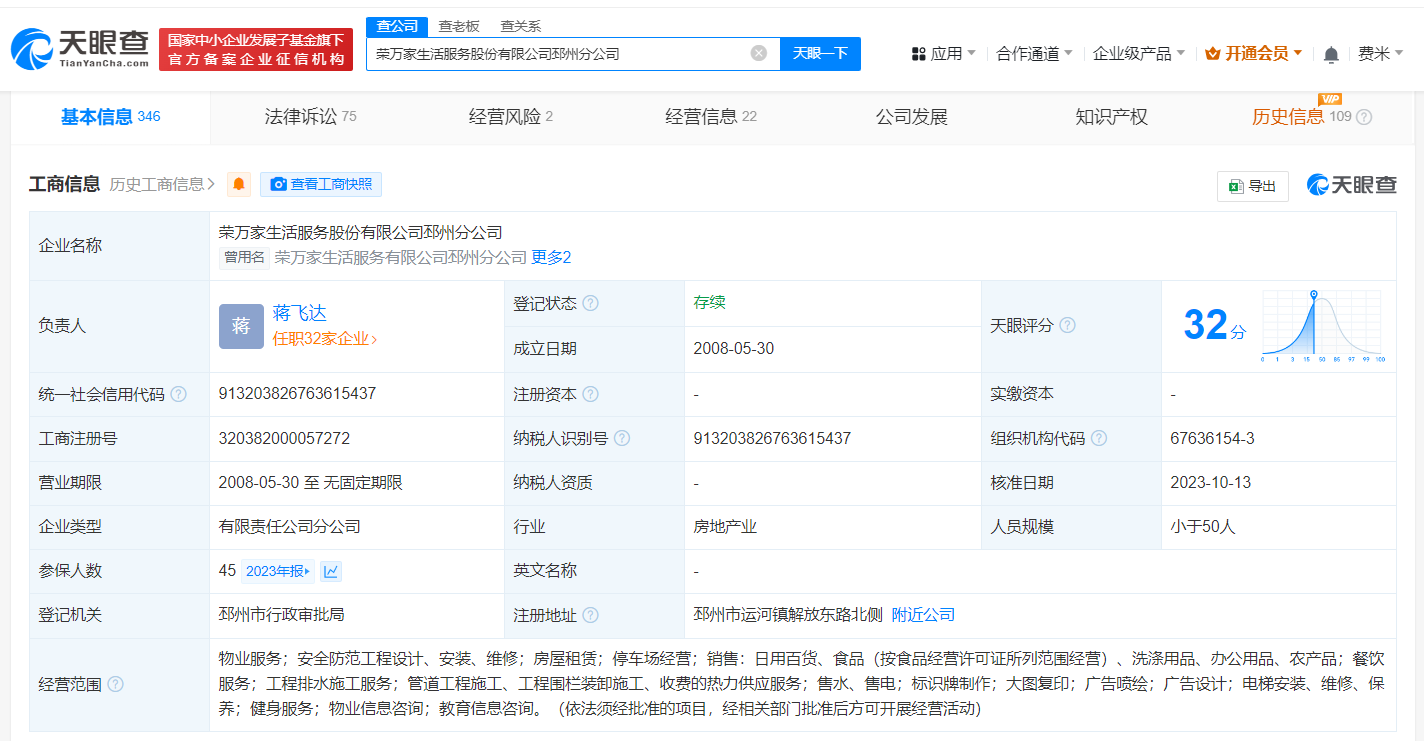Viewport: 1424px width, 741px height.
Task: Switch to the 知识产权 tab
Action: (1111, 116)
